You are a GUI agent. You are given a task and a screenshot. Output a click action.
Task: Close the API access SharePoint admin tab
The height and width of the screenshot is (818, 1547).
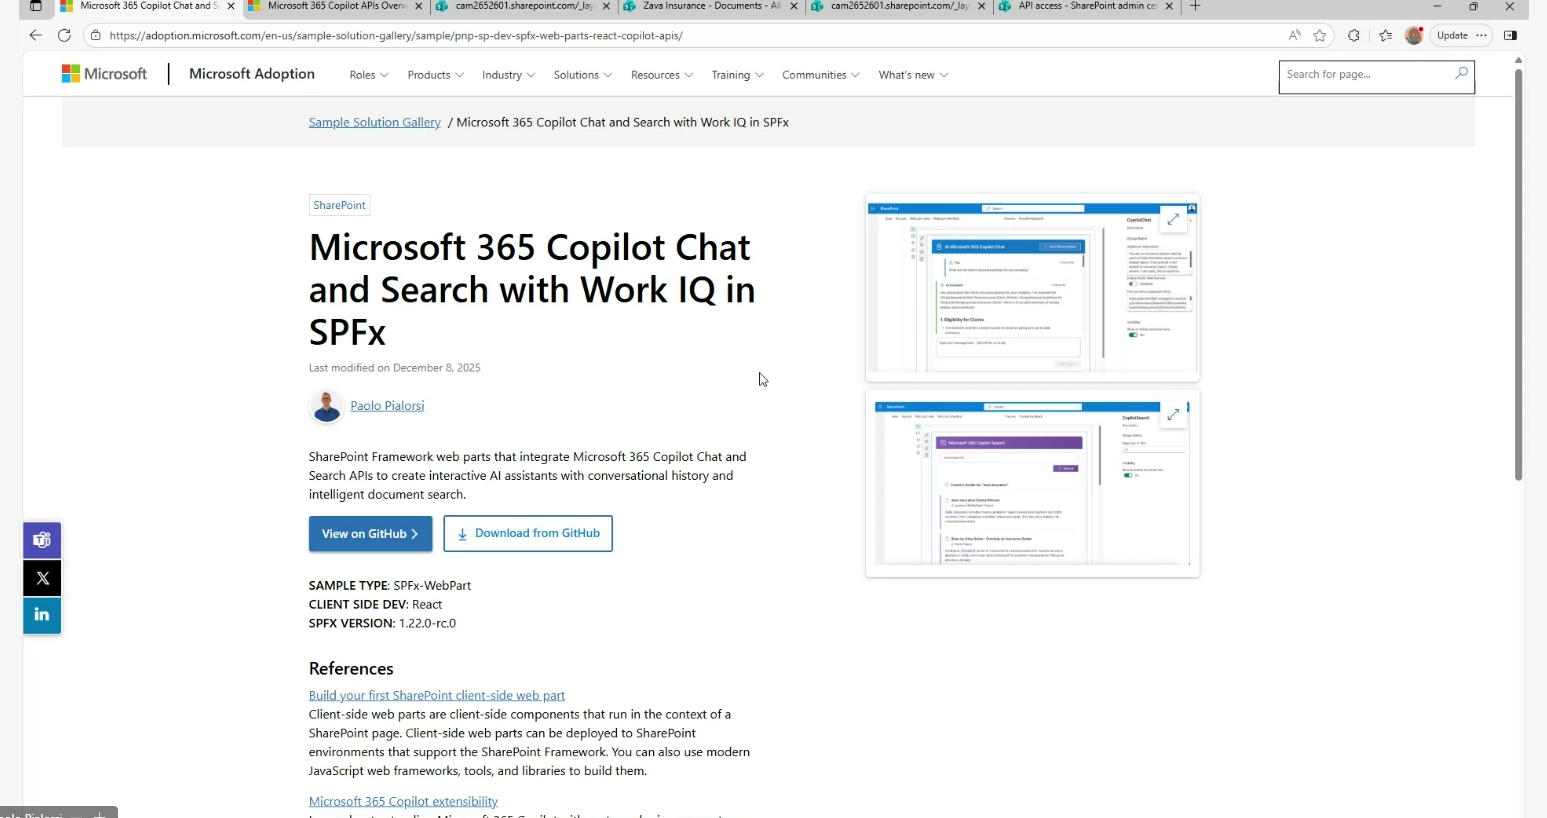pyautogui.click(x=1169, y=6)
